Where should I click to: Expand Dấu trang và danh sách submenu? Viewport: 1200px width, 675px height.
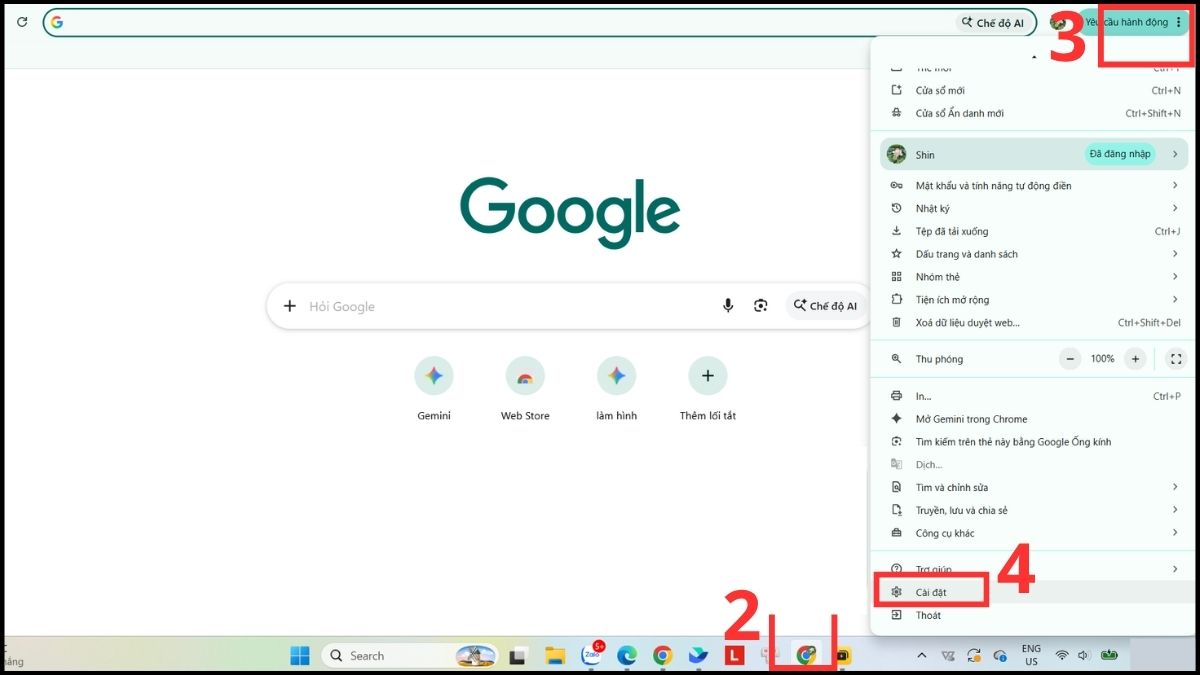(x=1034, y=254)
